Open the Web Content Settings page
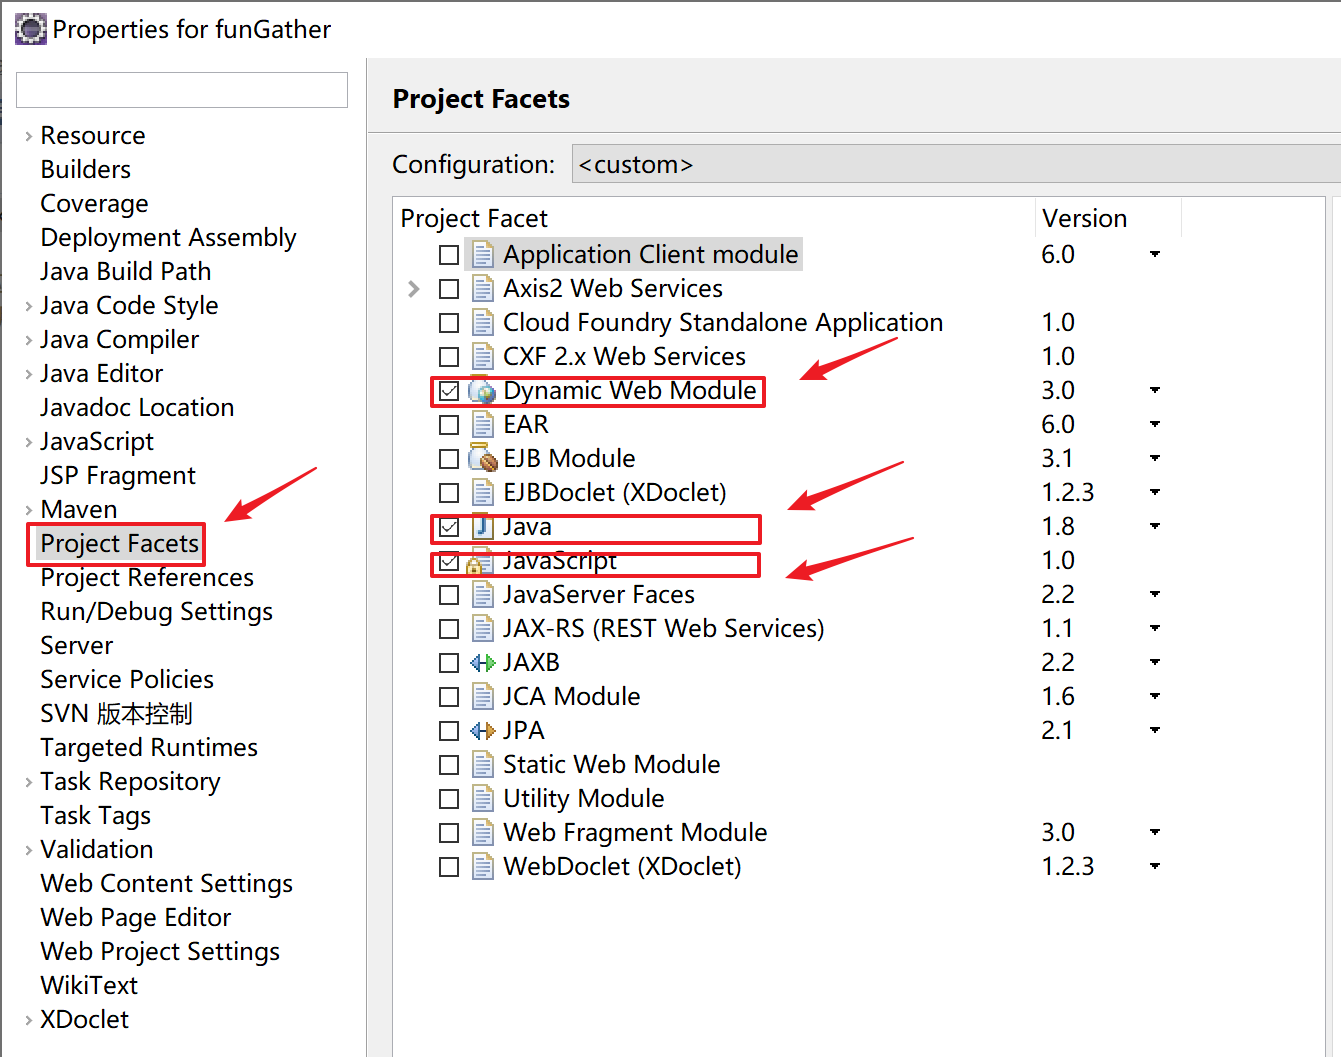This screenshot has height=1057, width=1341. click(x=166, y=884)
